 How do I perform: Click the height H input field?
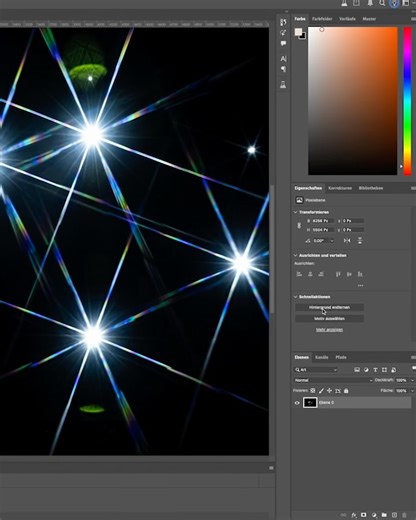click(x=323, y=230)
